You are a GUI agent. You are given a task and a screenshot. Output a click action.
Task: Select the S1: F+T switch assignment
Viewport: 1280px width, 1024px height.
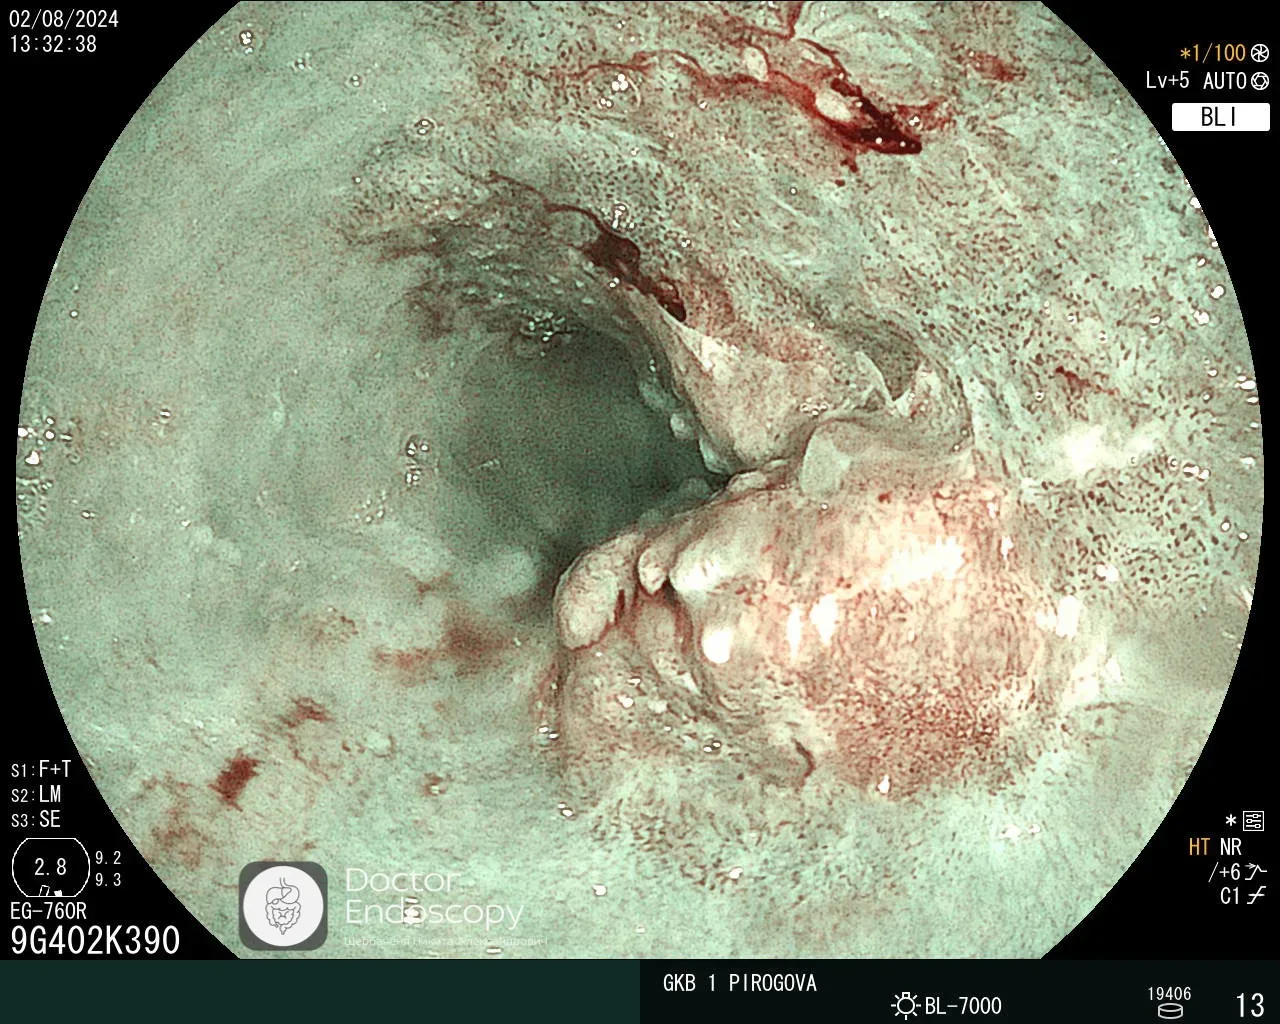coord(41,770)
